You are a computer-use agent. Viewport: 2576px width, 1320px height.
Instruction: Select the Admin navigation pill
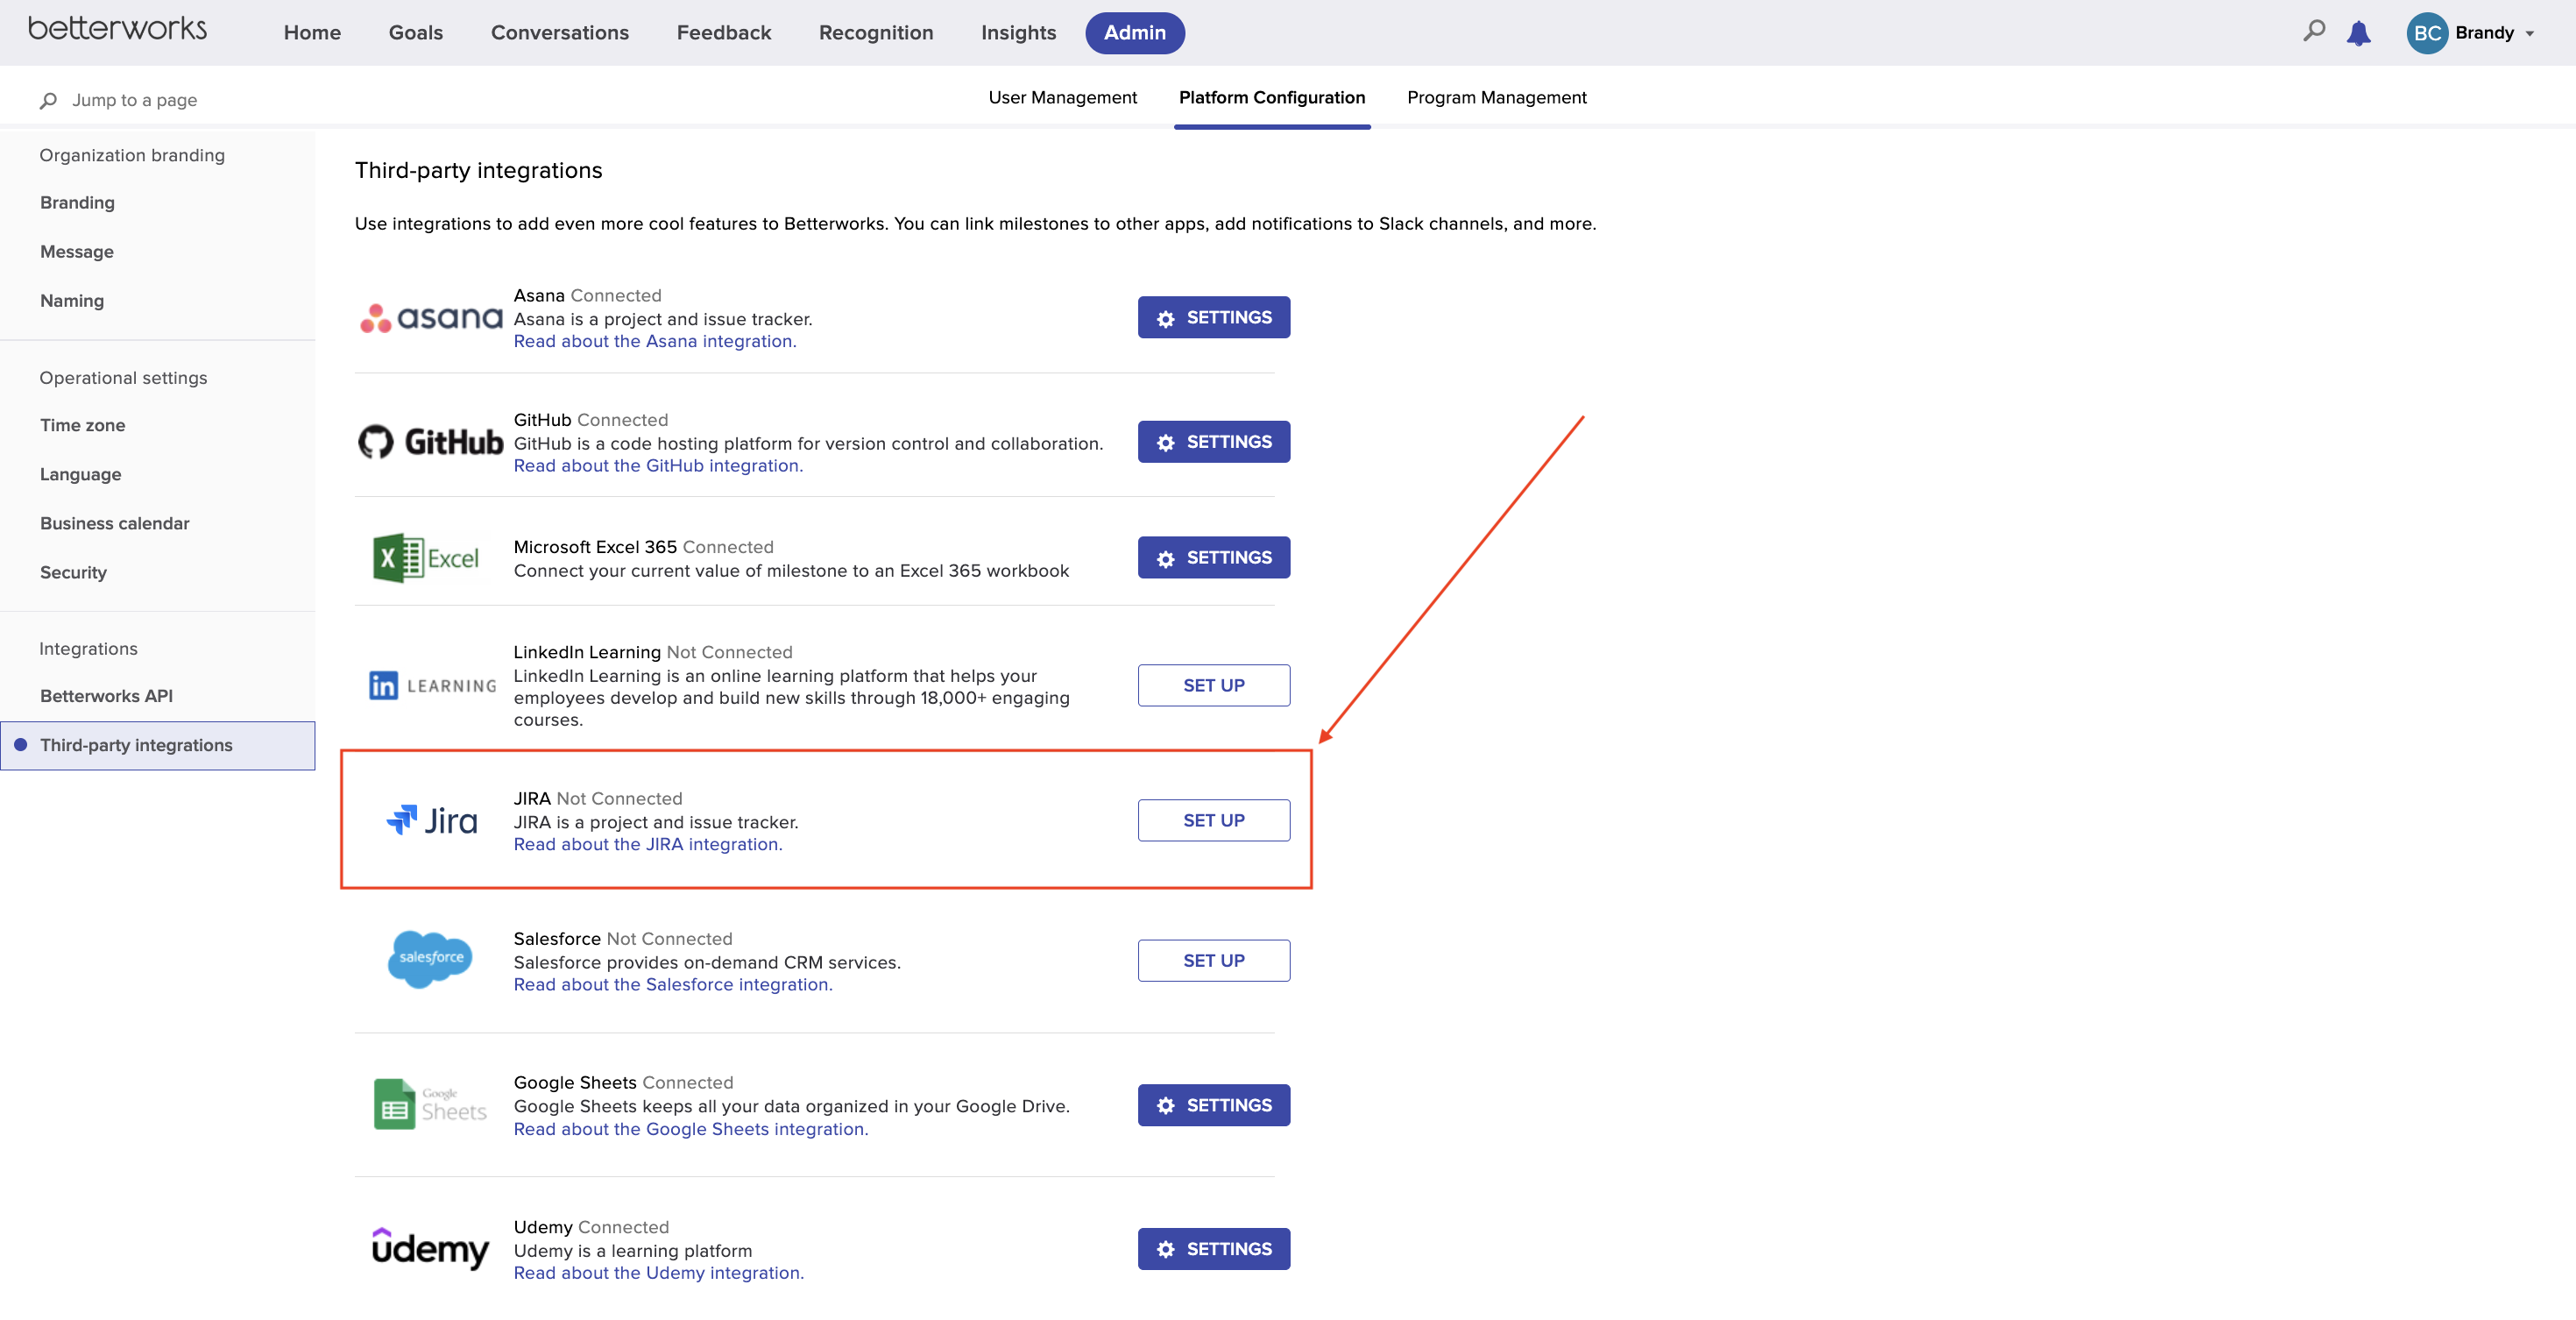[x=1135, y=33]
